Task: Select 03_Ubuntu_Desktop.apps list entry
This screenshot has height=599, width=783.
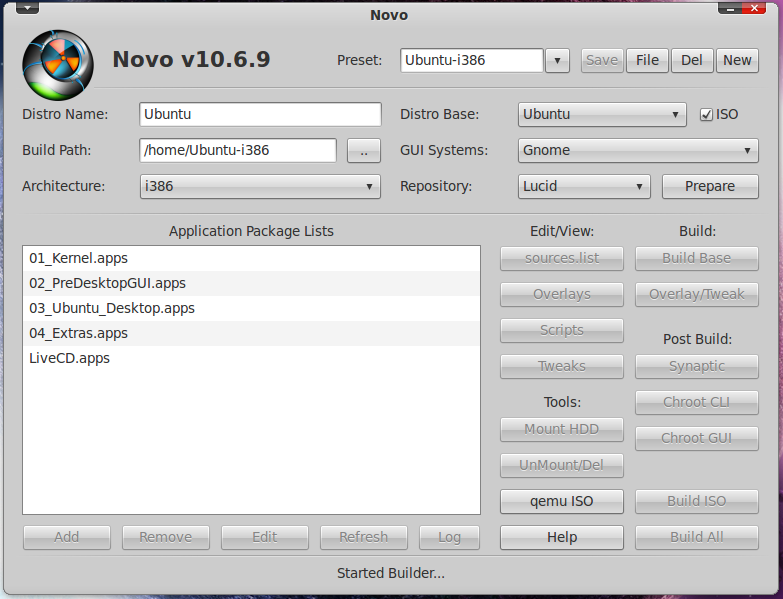Action: [x=251, y=308]
